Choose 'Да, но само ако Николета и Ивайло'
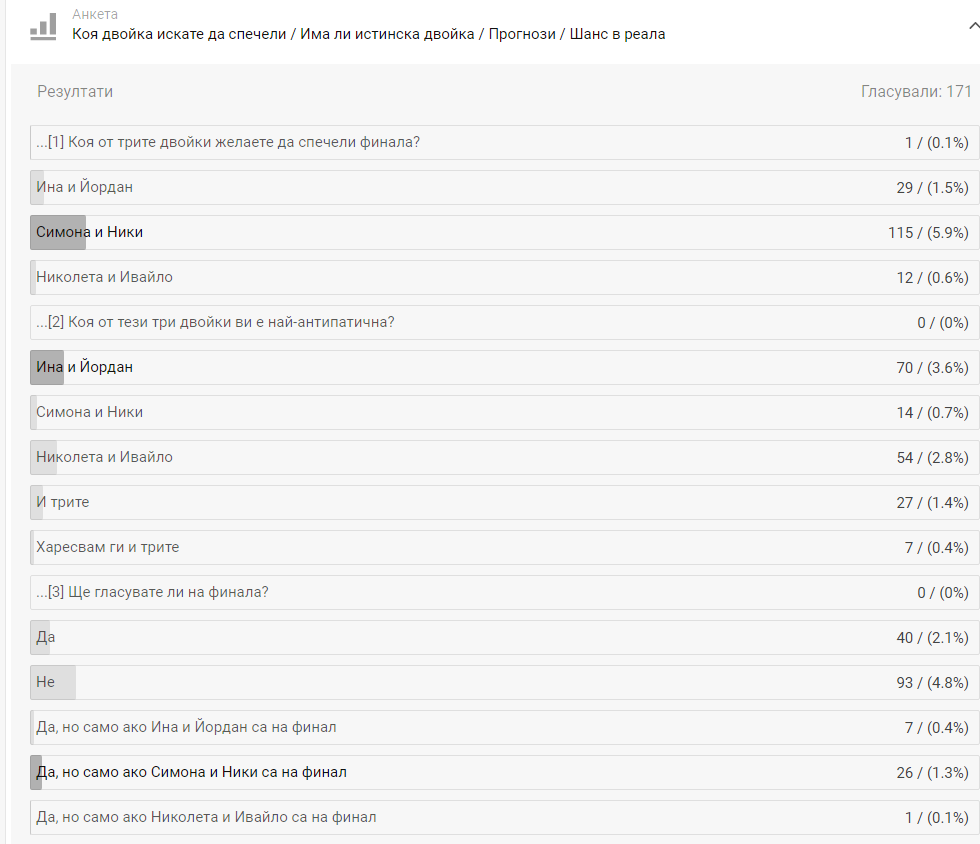Image resolution: width=980 pixels, height=844 pixels. click(x=504, y=818)
